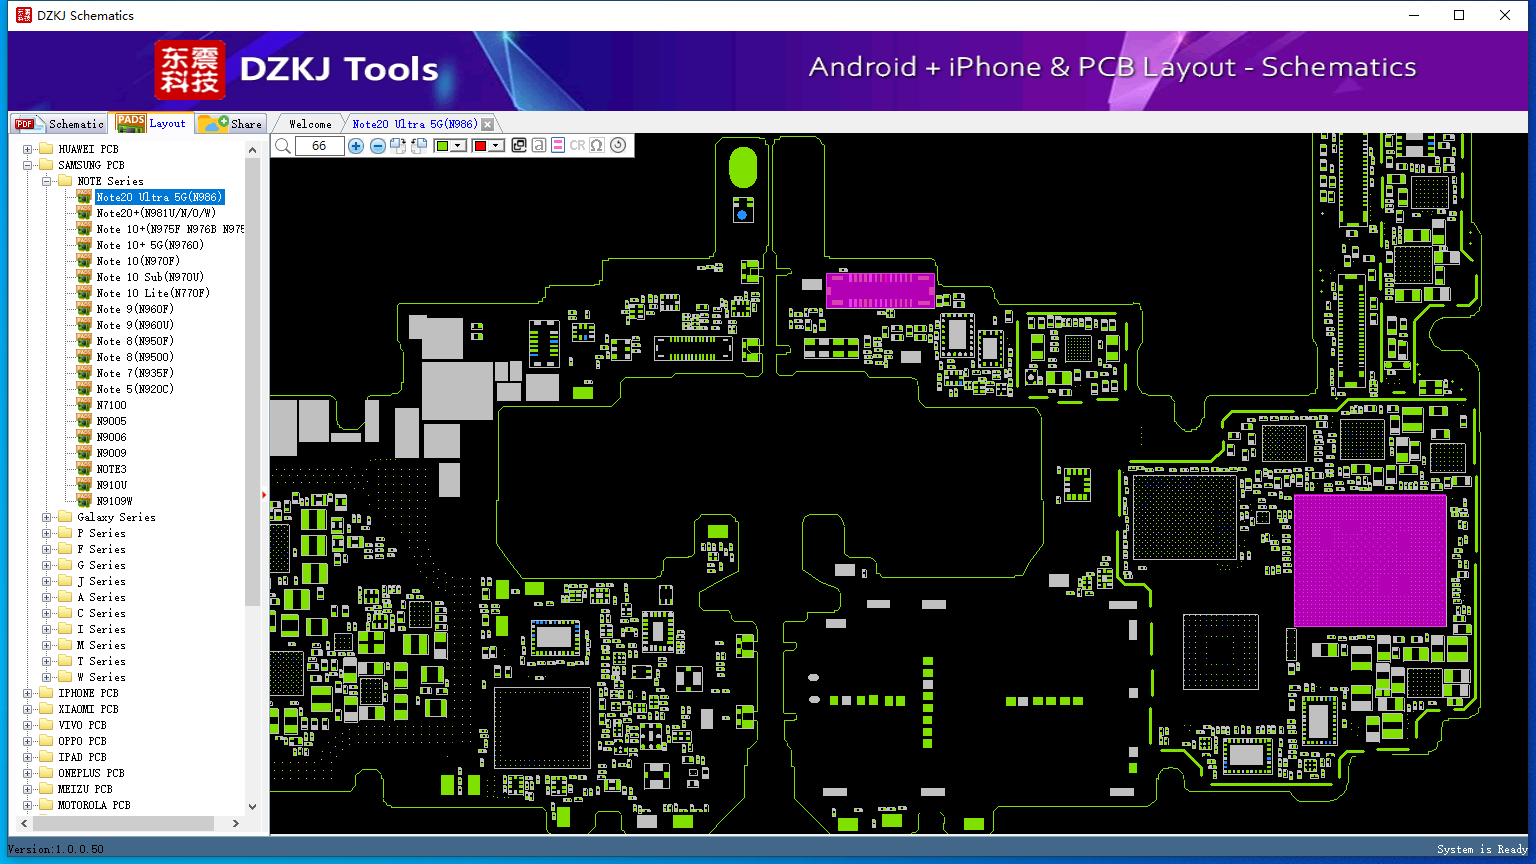Click the magnifier search icon in toolbar

click(283, 146)
